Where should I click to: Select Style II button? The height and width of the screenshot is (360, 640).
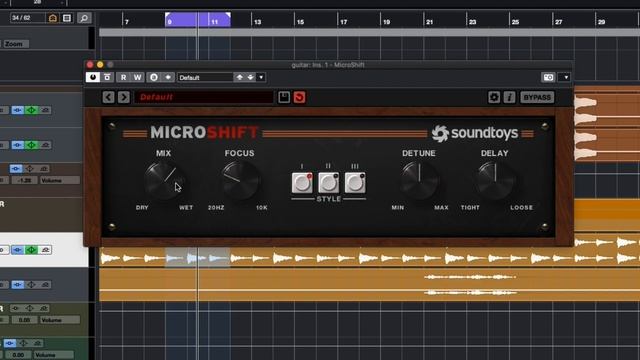329,182
